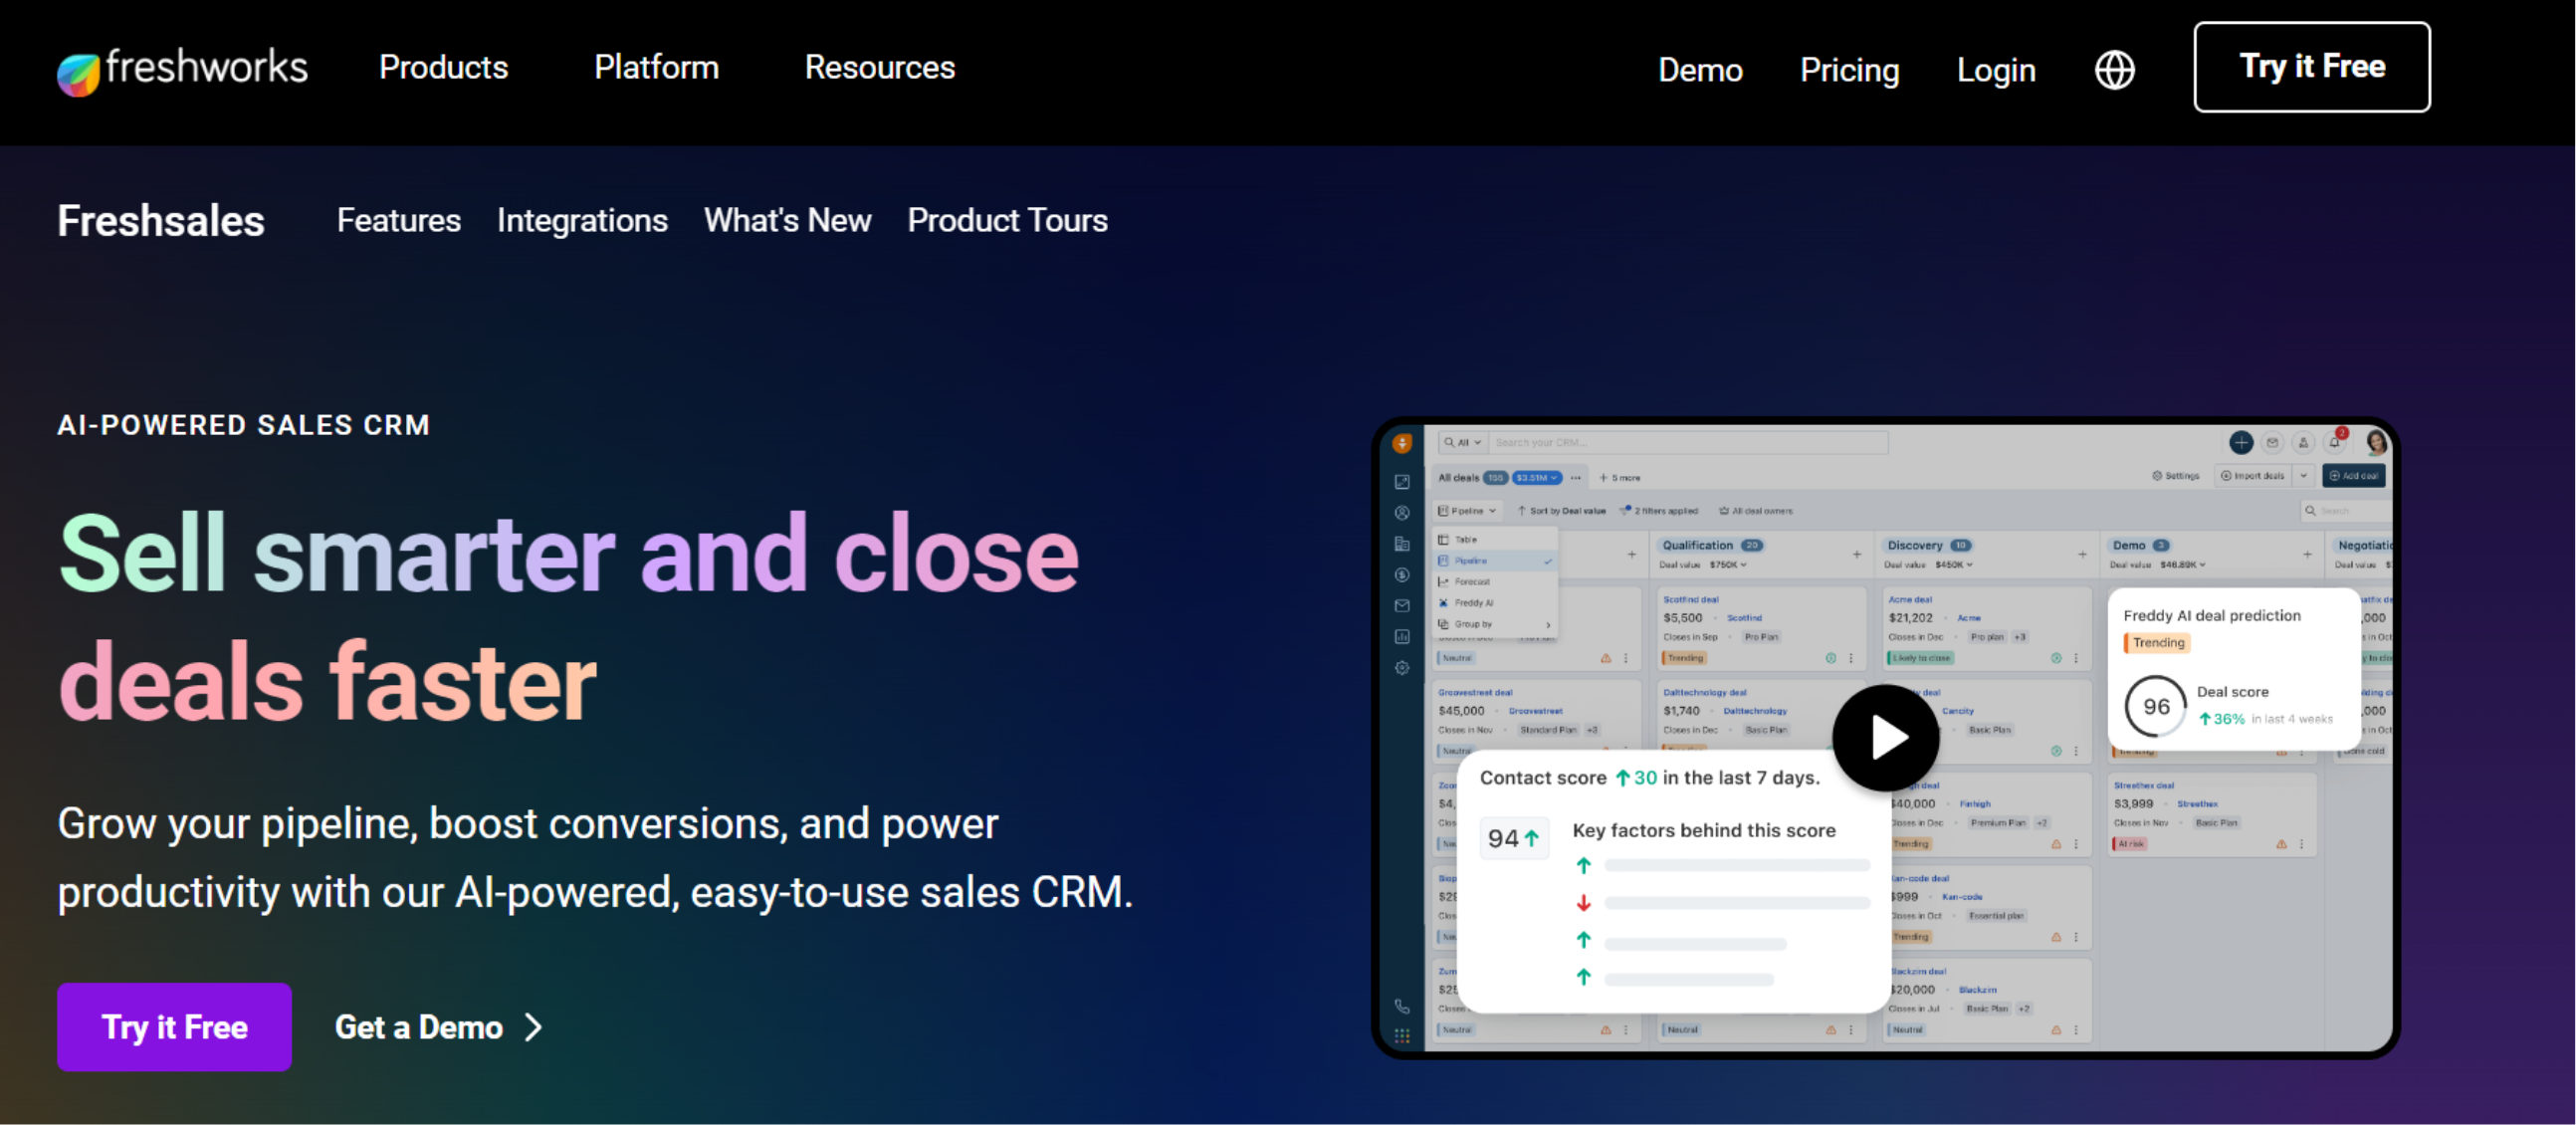Expand Group by in the preview view menu
Screen dimensions: 2576x1125
(x=1494, y=624)
